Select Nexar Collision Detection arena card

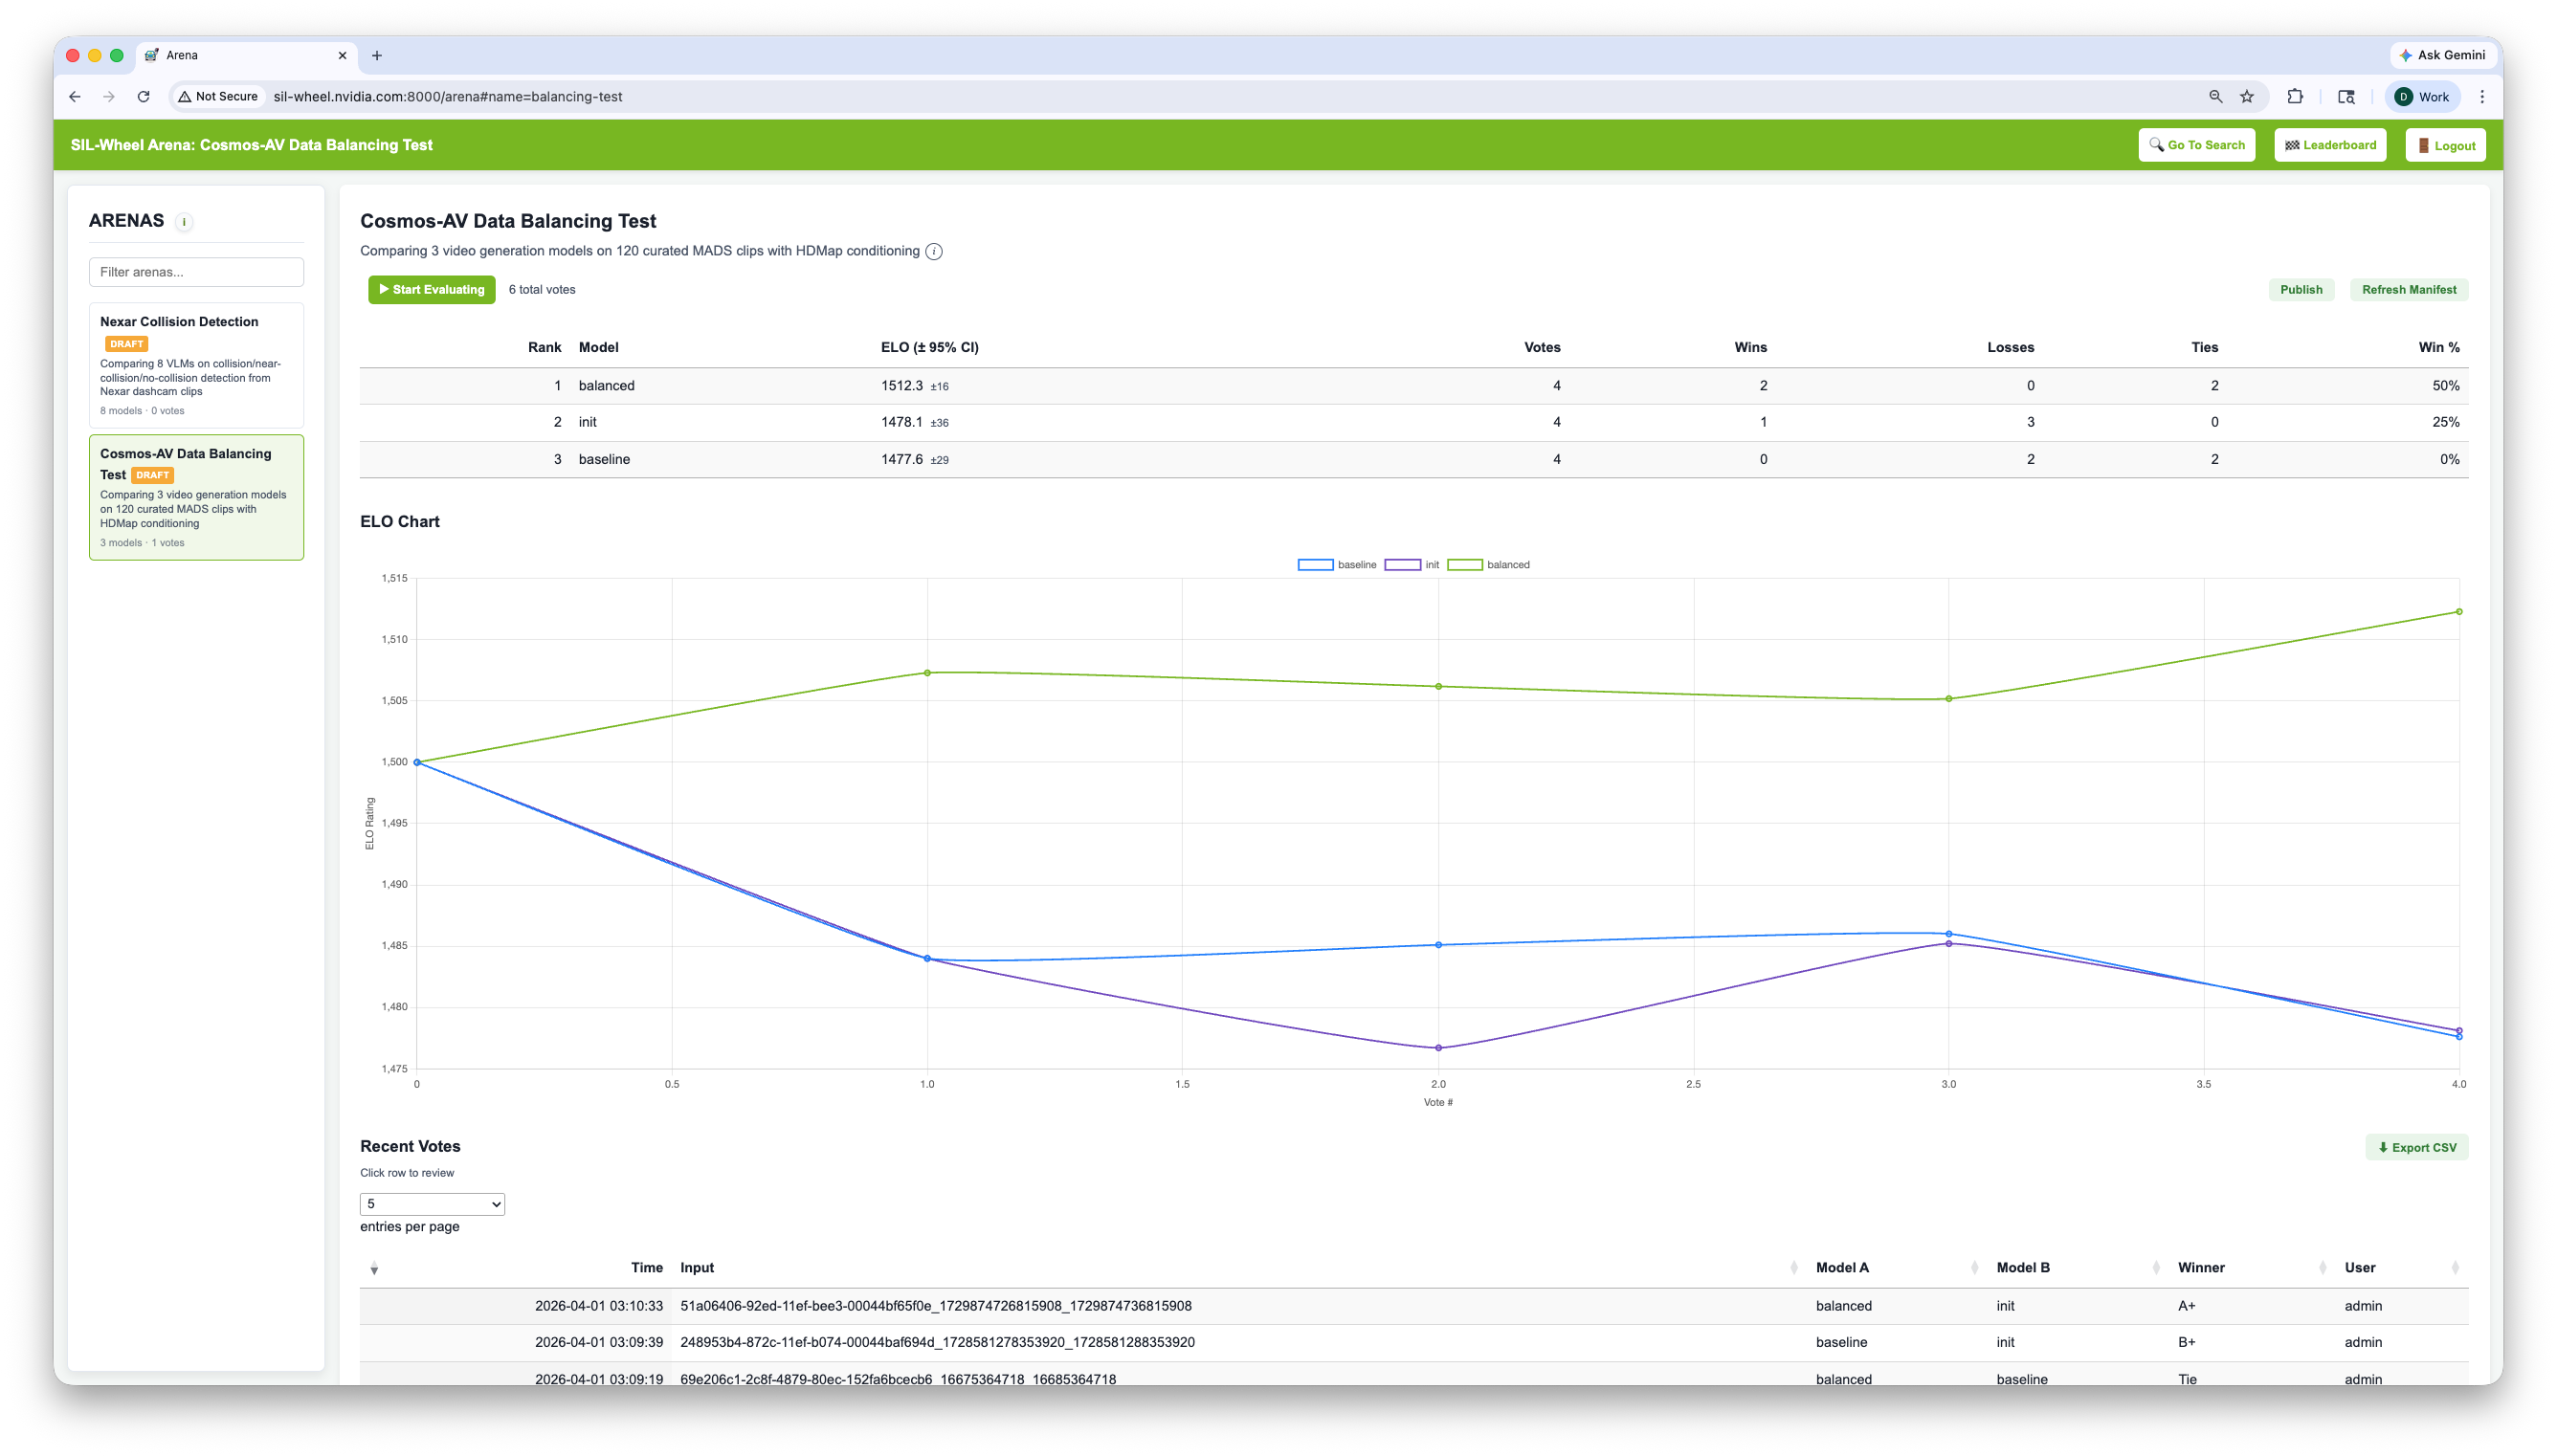(196, 365)
